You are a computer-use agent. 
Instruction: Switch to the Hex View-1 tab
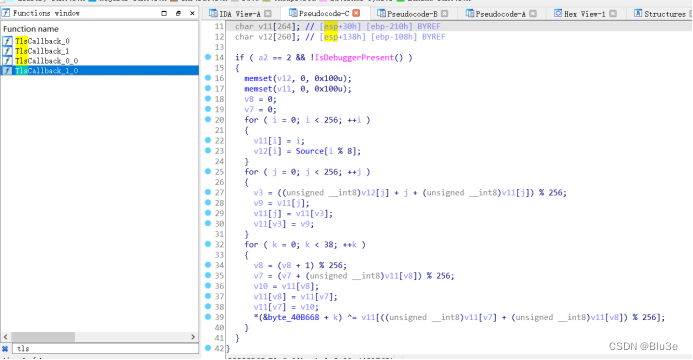click(585, 14)
